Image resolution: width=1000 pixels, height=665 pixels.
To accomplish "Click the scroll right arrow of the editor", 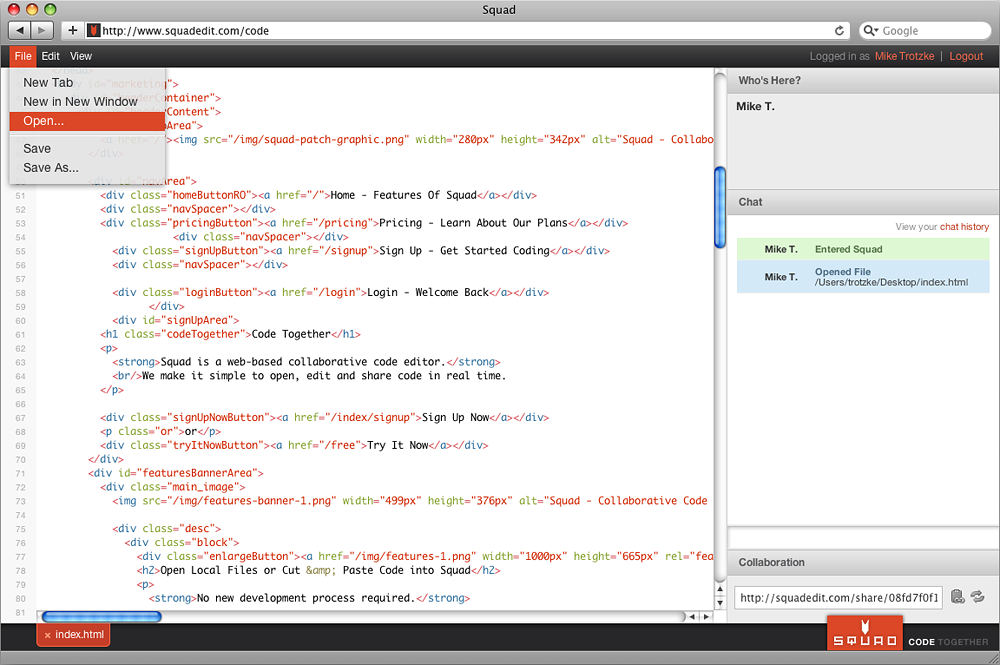I will tap(706, 617).
